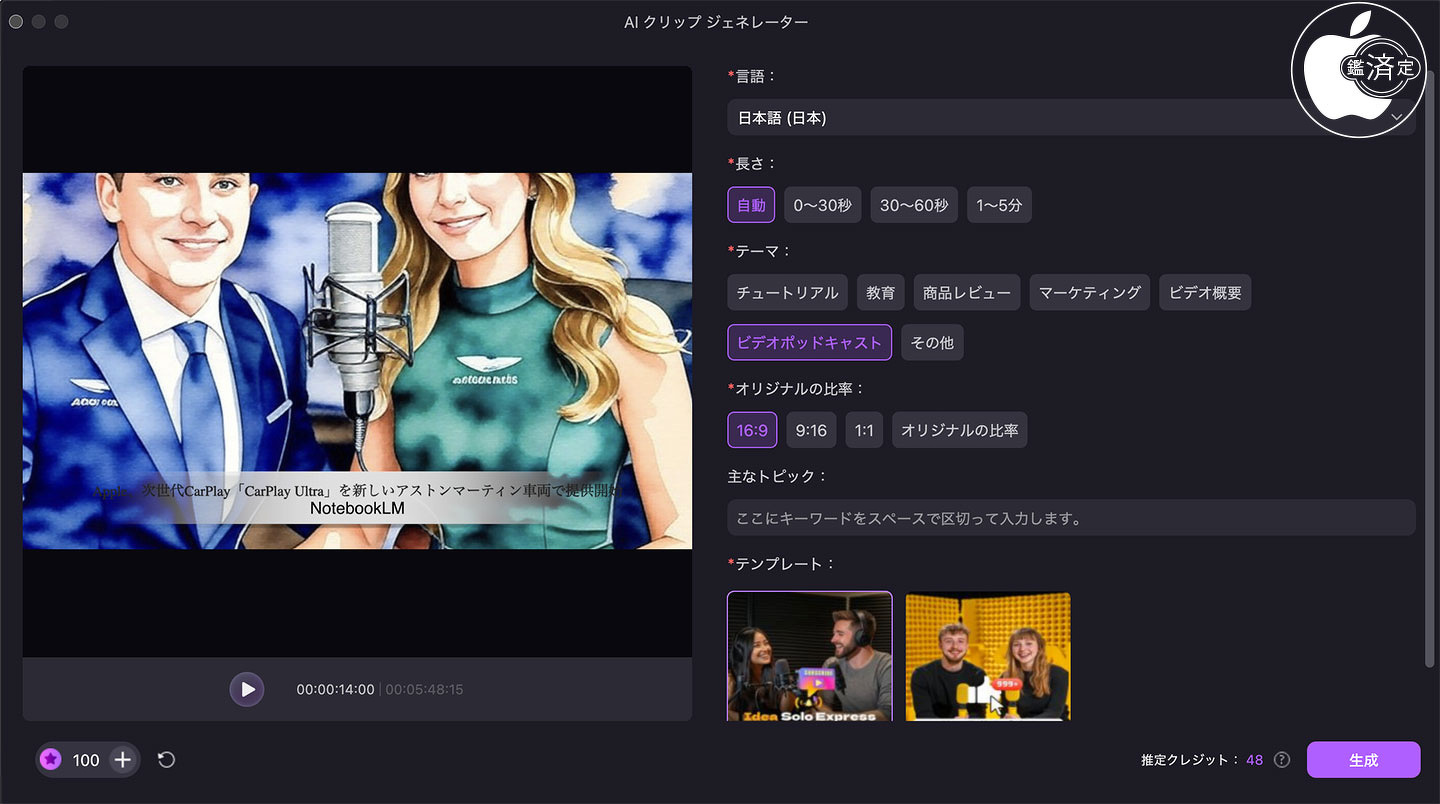Add more credits with plus icon
The height and width of the screenshot is (804, 1440).
(x=122, y=760)
